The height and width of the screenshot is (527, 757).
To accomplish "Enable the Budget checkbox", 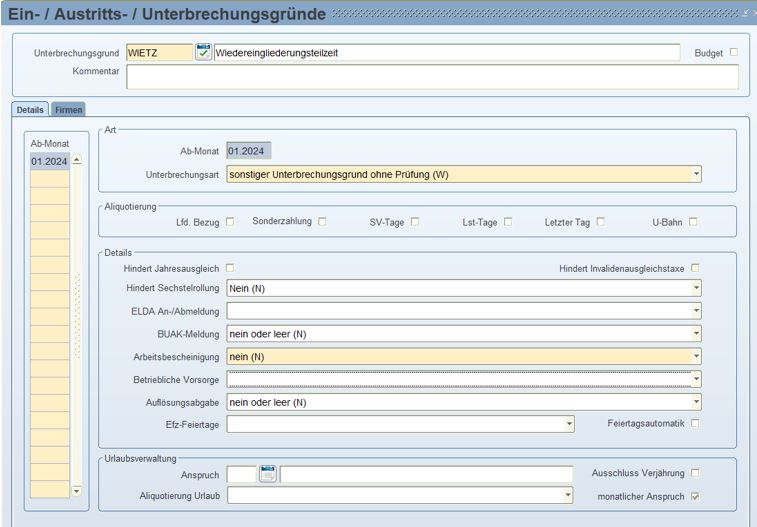I will pos(733,52).
